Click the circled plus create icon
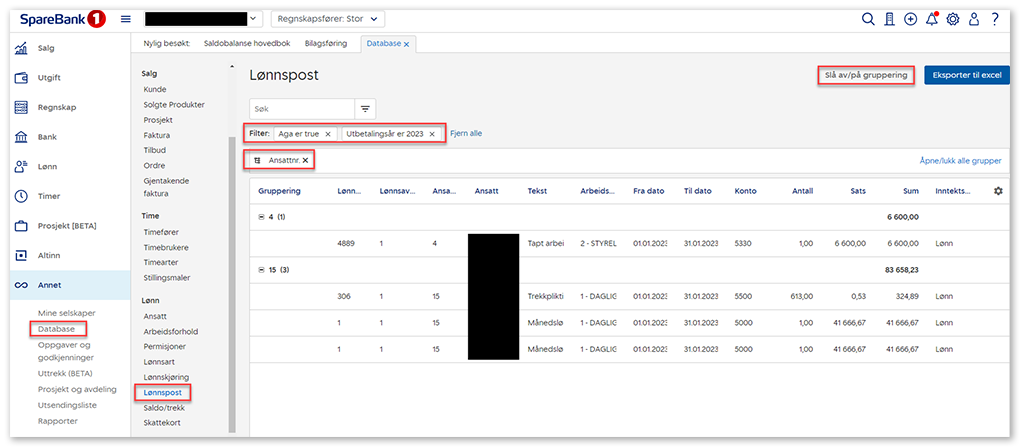Screen dimensions: 1020x447 (910, 19)
